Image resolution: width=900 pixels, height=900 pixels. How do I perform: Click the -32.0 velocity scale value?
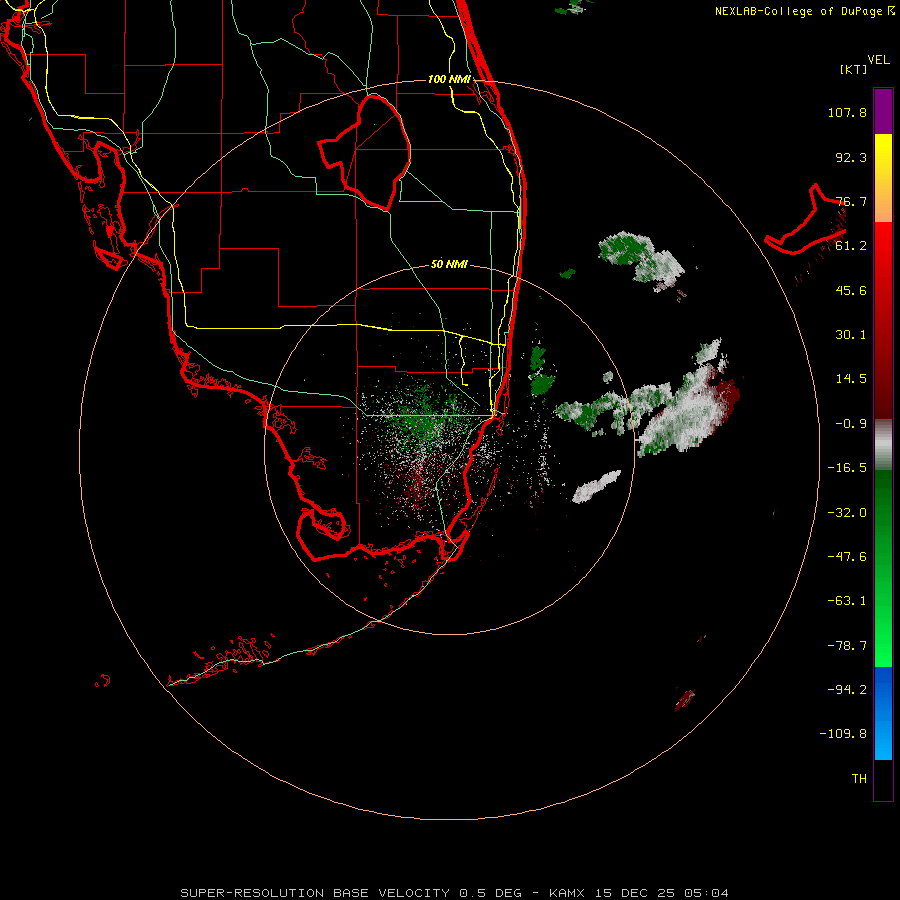847,513
